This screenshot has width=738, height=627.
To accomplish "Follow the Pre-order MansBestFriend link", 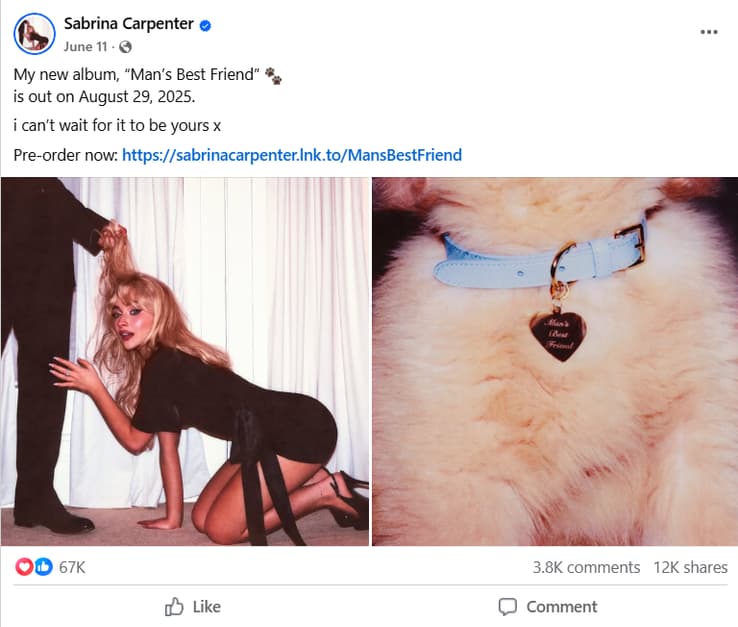I will coord(291,155).
